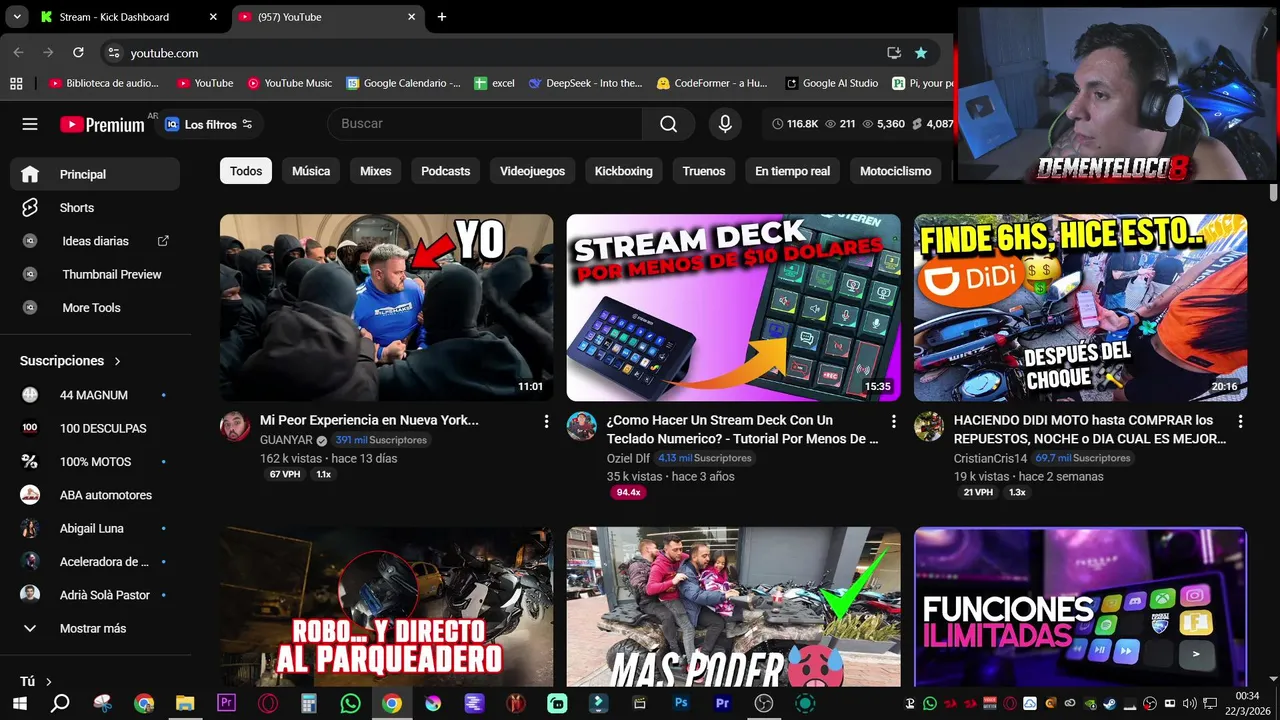Open YouTube Music bookmark
1280x720 pixels.
(x=290, y=83)
